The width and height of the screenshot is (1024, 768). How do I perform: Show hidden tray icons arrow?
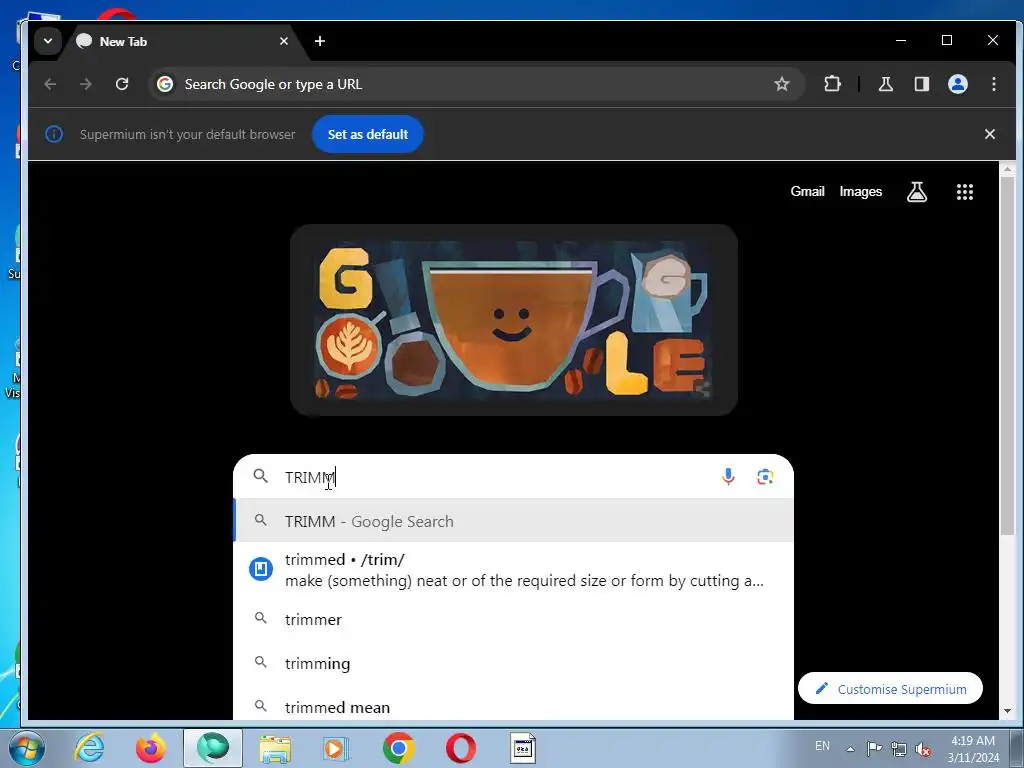[850, 749]
